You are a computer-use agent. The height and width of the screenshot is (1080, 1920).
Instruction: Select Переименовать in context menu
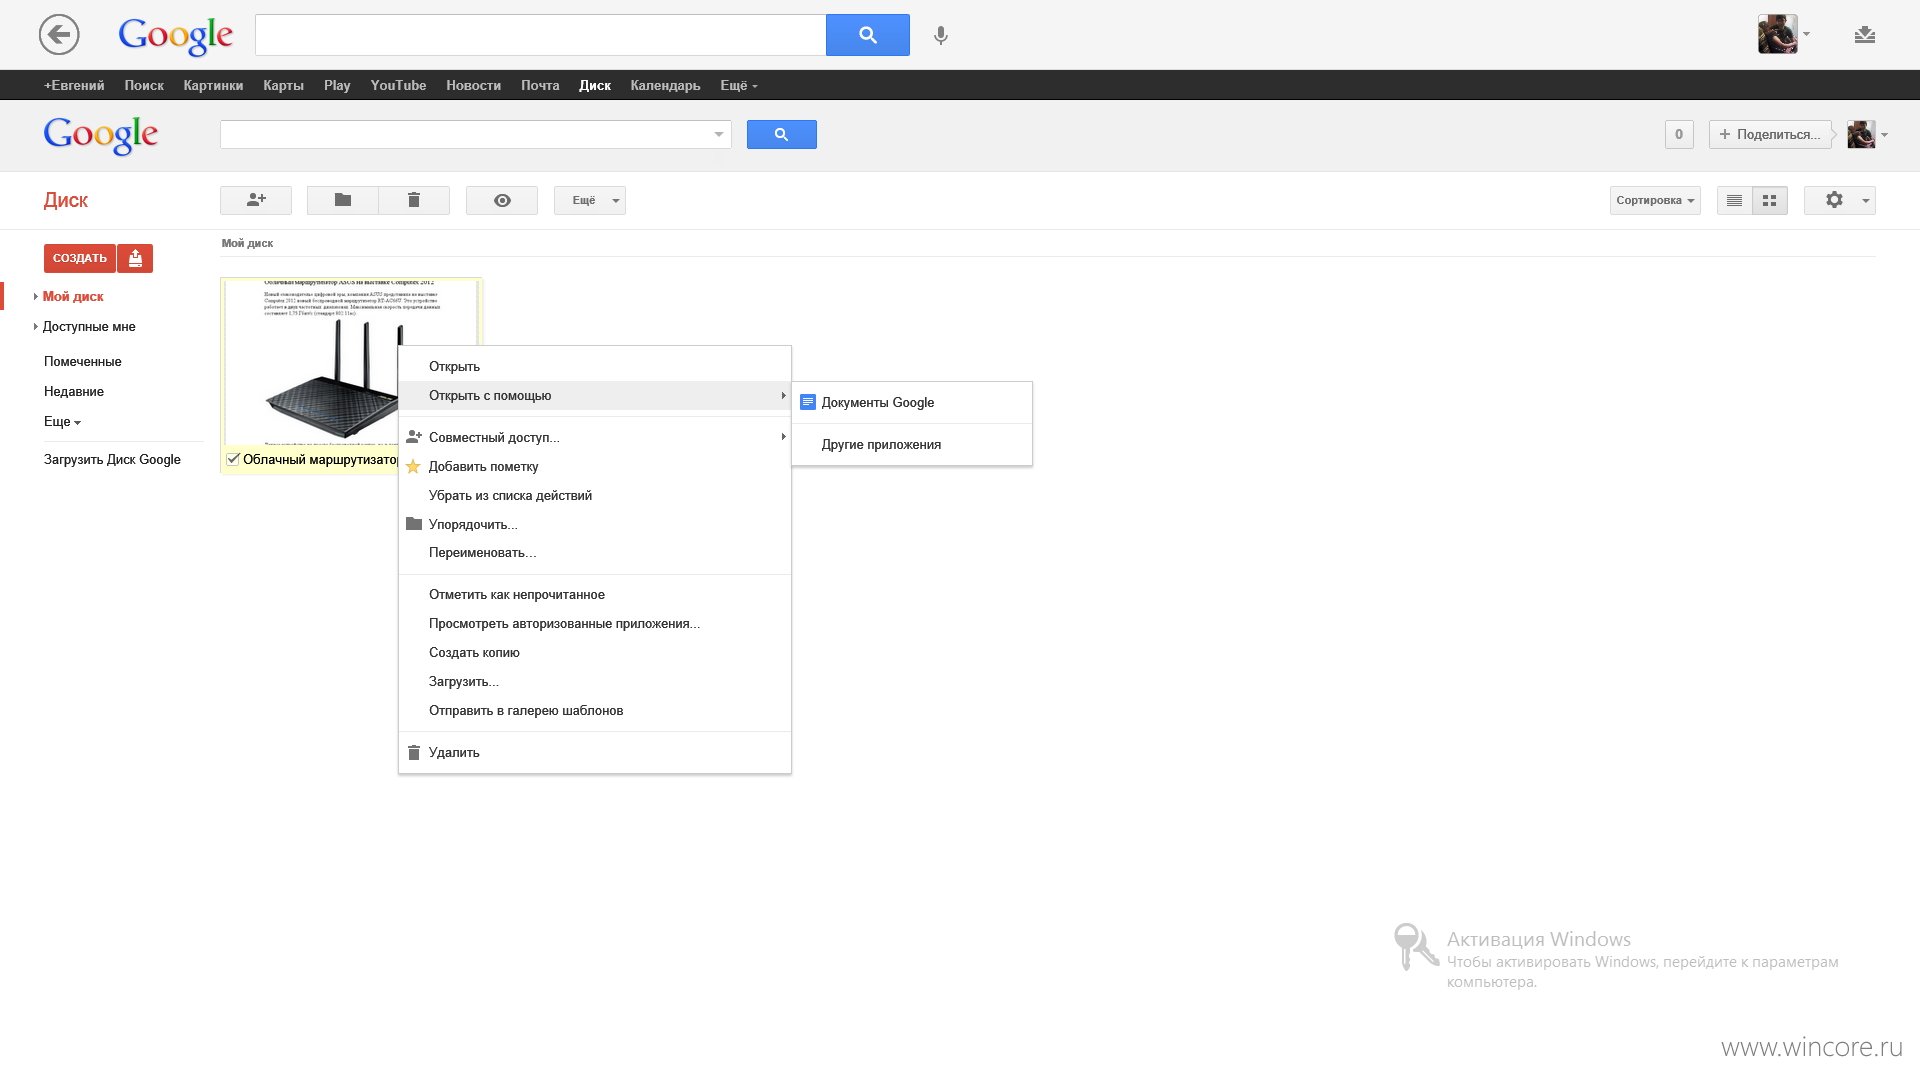[x=595, y=552]
